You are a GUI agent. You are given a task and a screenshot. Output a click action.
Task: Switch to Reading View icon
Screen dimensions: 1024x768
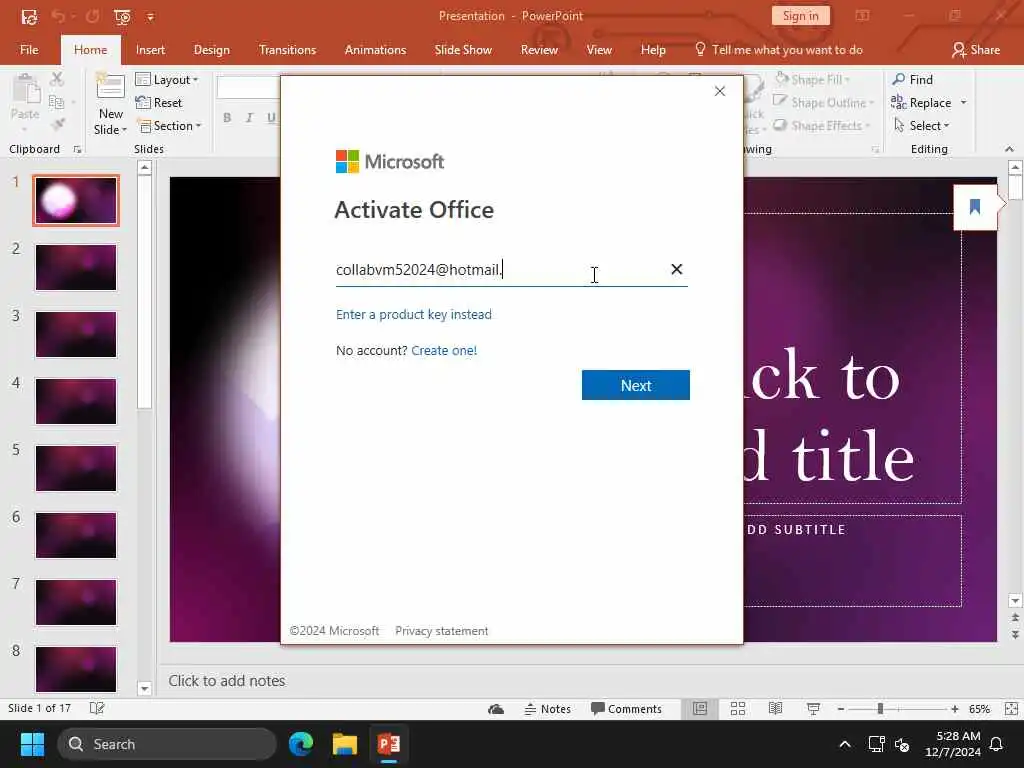click(775, 709)
